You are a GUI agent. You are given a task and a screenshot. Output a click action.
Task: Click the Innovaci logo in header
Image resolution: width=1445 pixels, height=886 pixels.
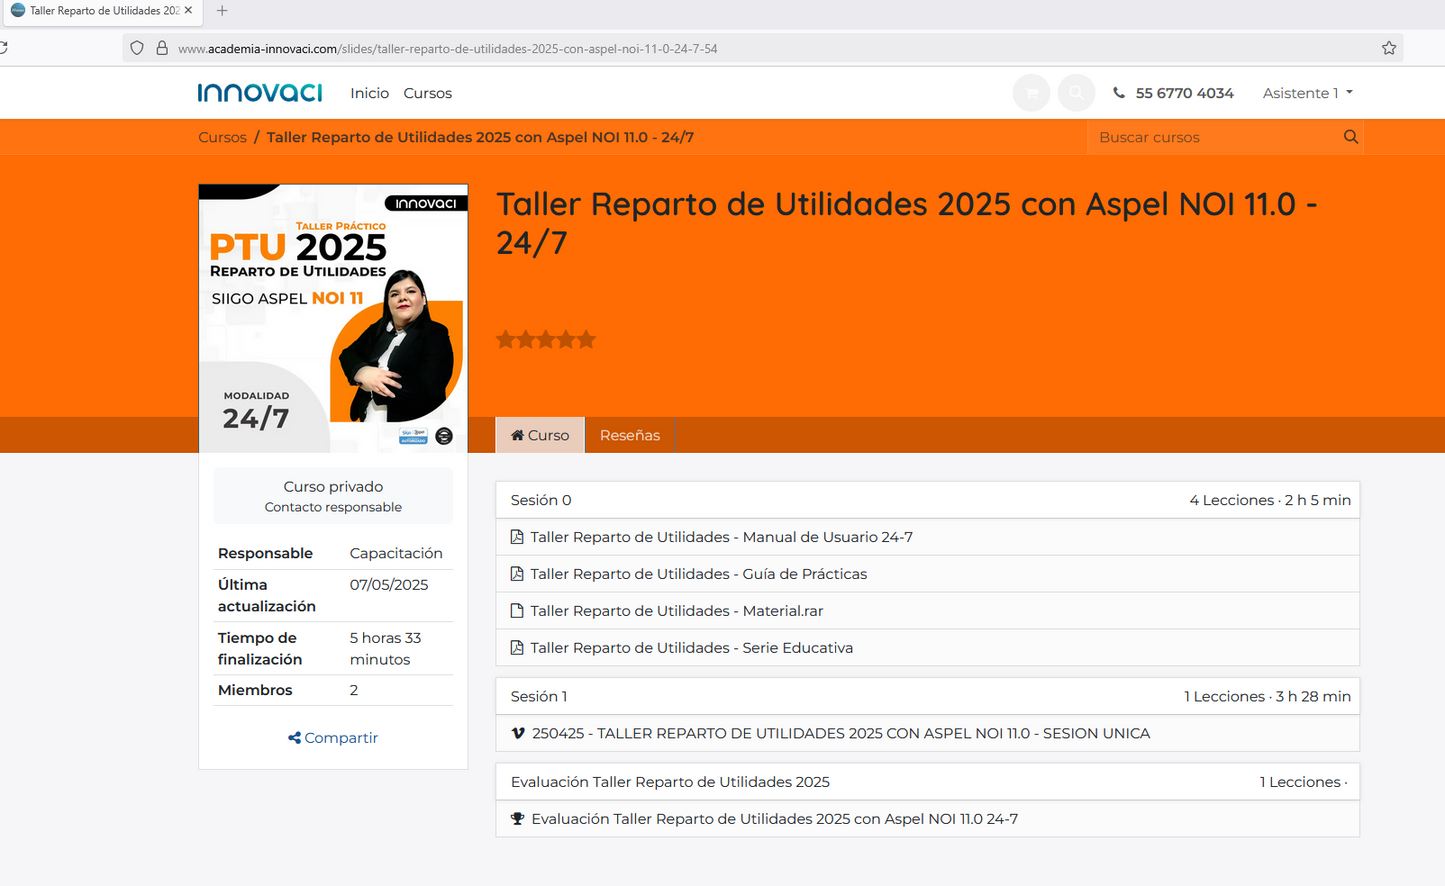(260, 93)
